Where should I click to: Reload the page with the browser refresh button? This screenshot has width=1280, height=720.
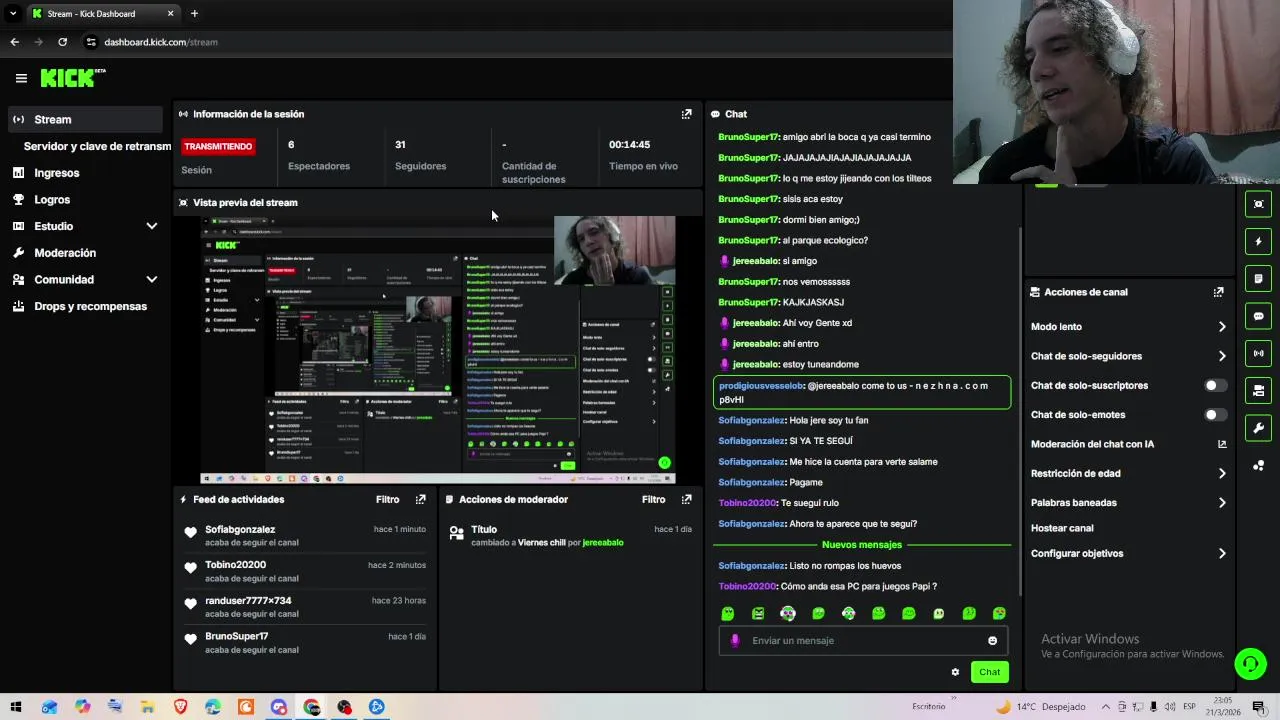click(x=62, y=42)
